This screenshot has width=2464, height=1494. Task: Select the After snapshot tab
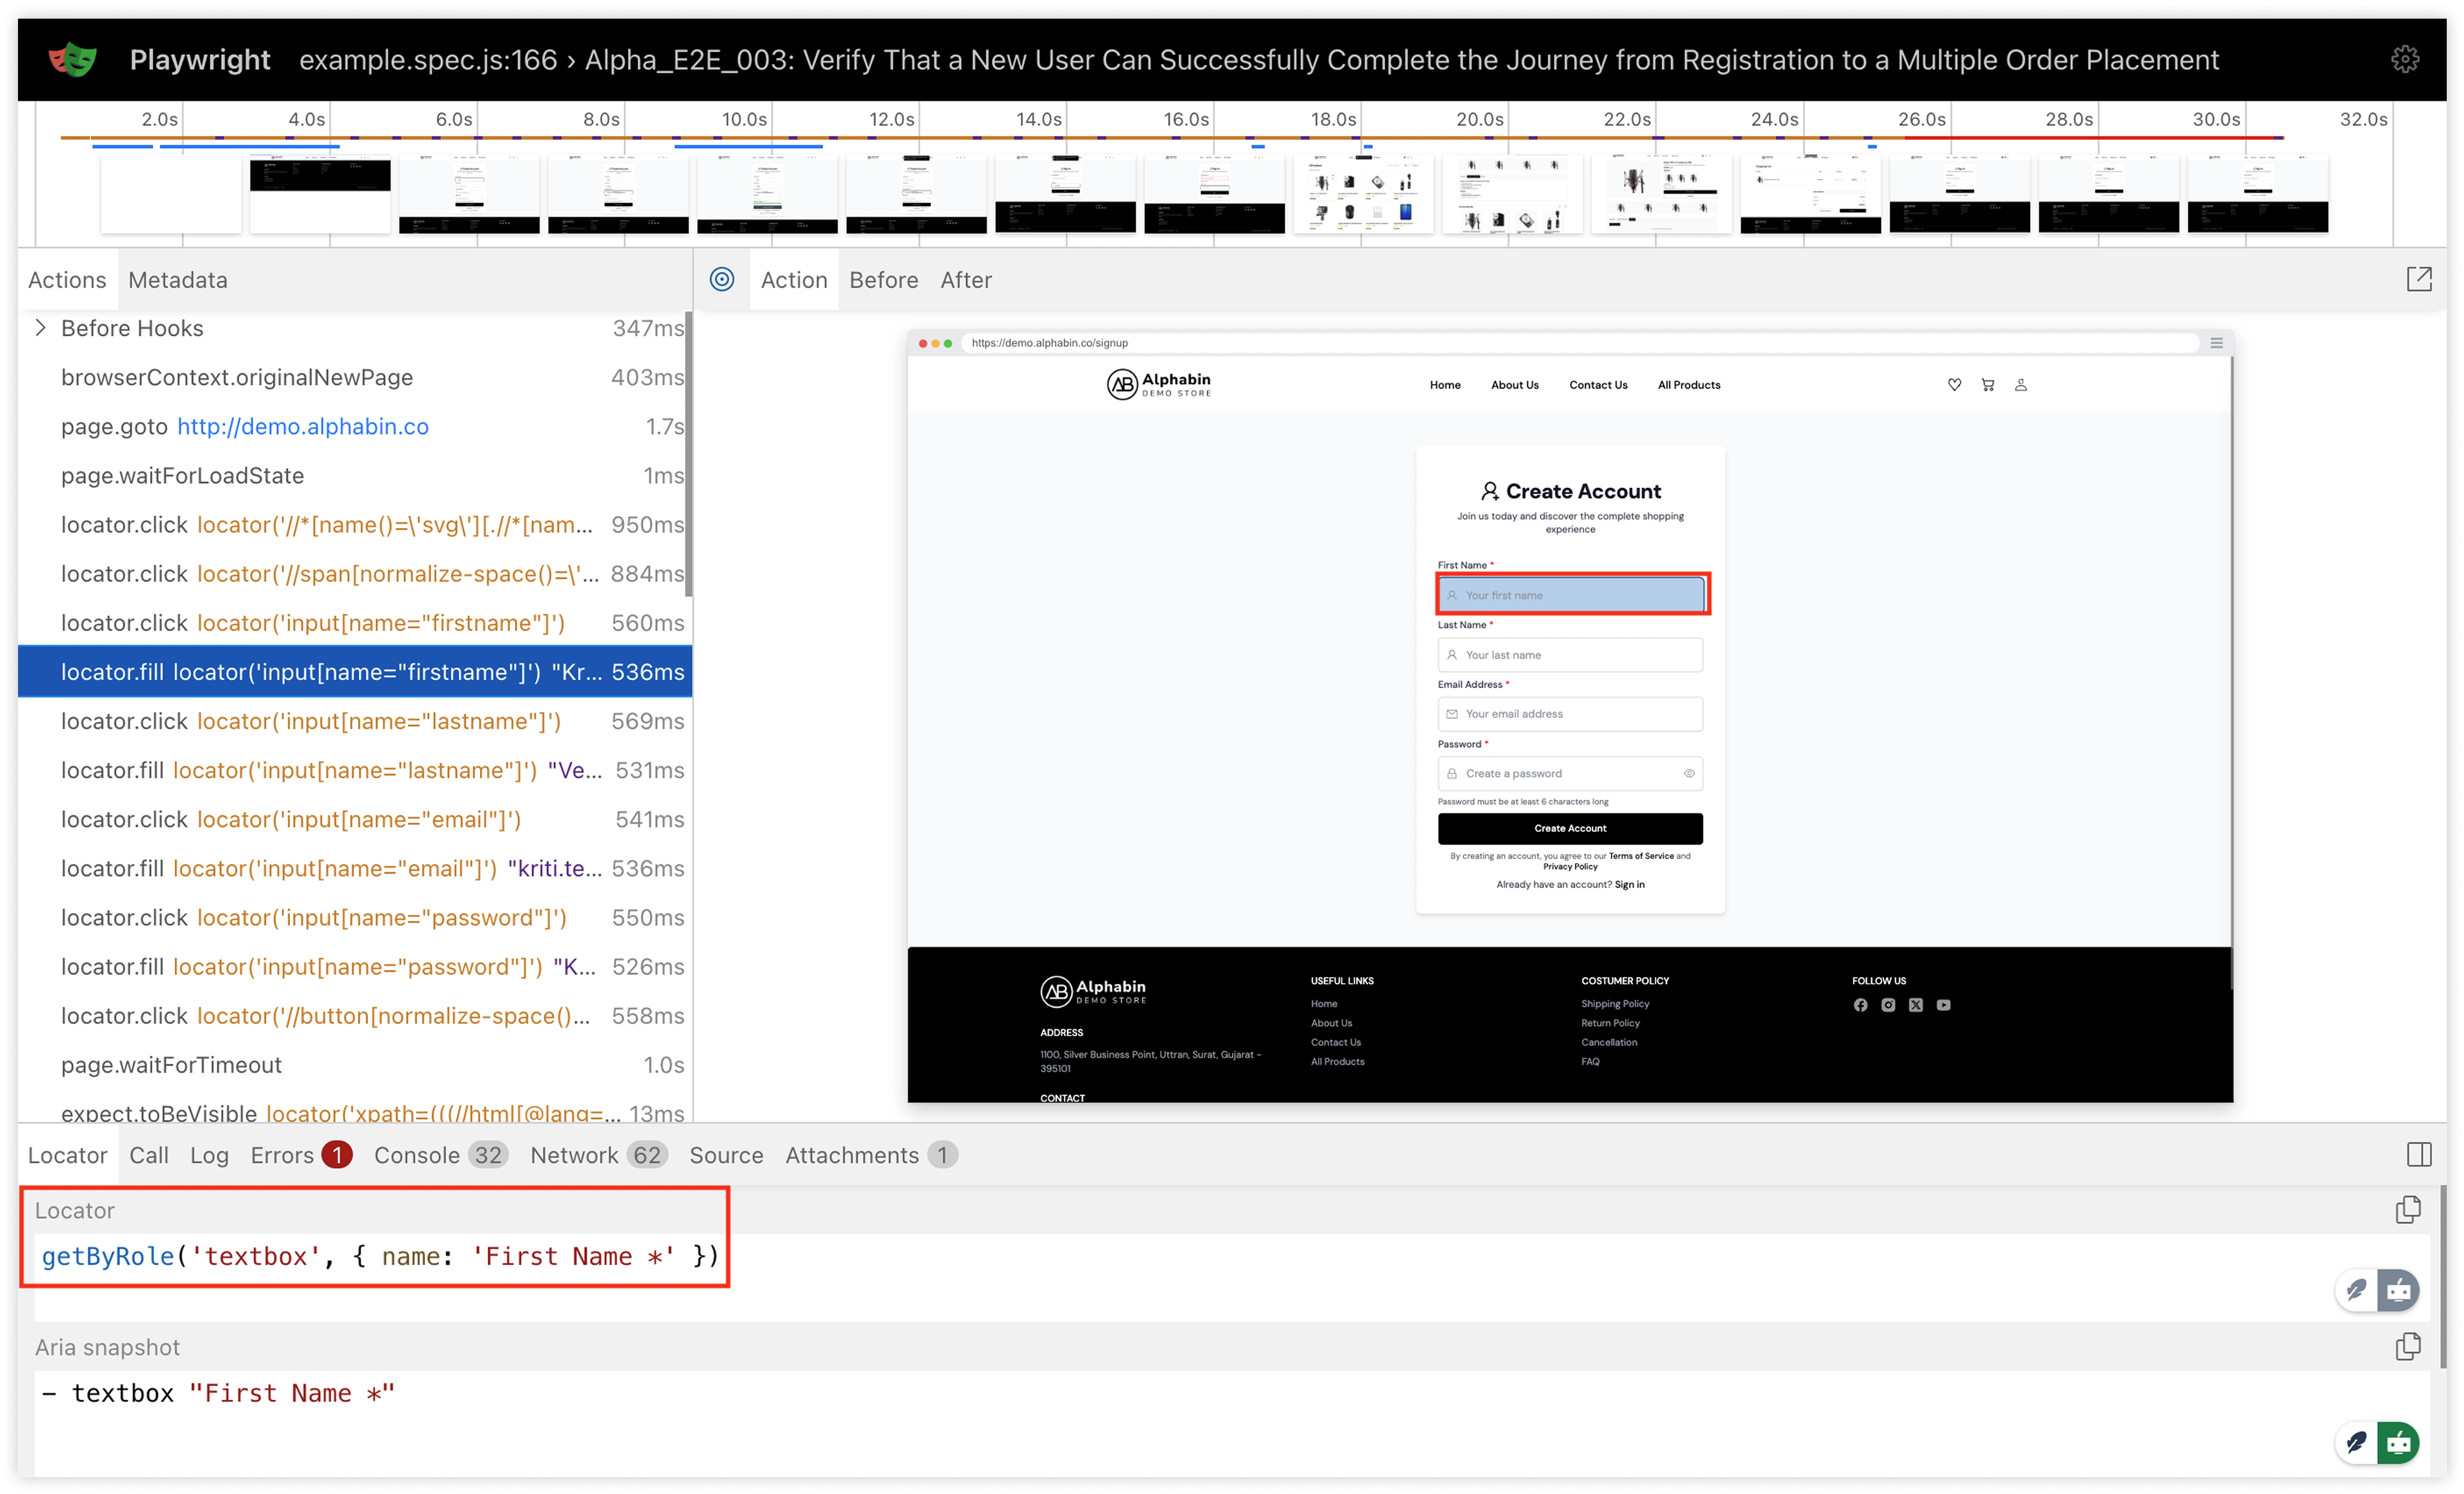pyautogui.click(x=966, y=280)
